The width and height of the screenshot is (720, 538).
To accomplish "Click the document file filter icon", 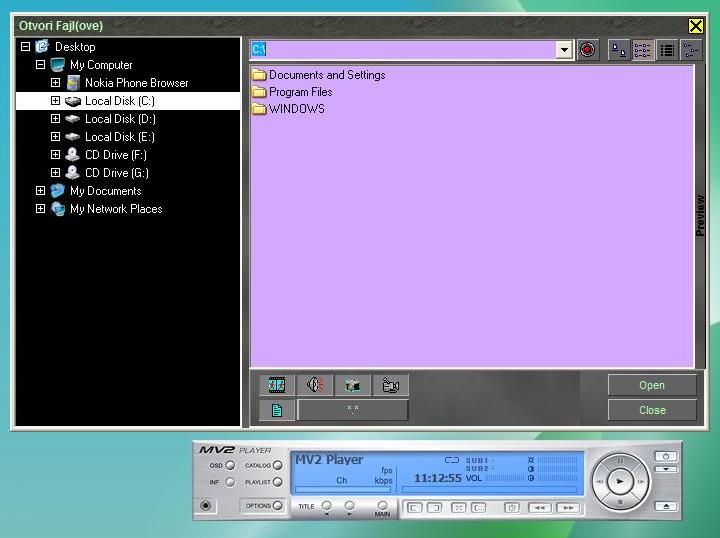I will tap(276, 410).
